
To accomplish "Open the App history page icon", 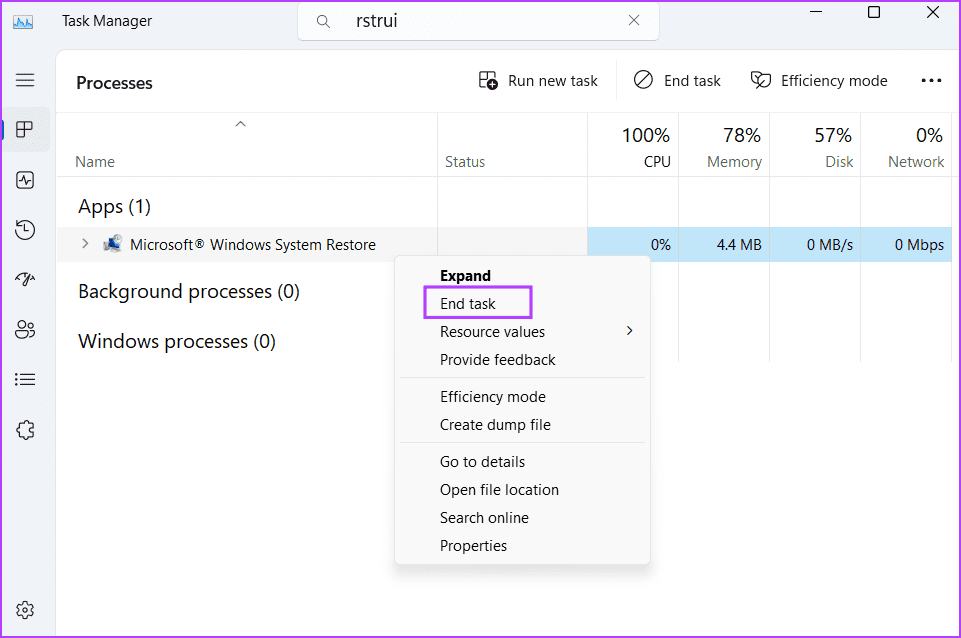I will (x=25, y=230).
